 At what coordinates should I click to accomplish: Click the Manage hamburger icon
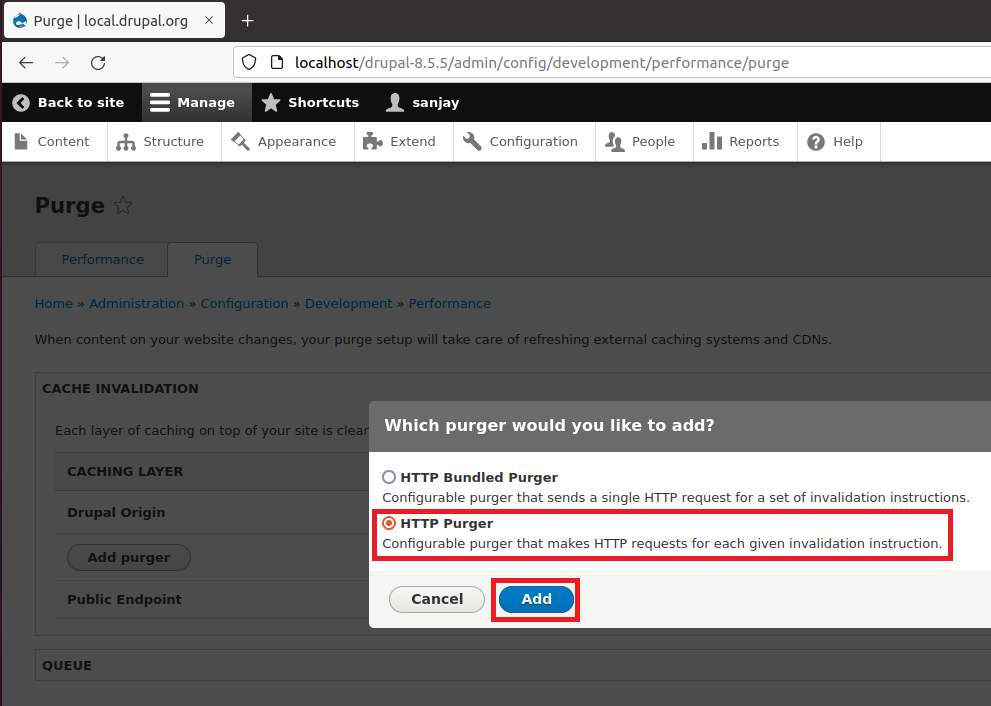pos(160,102)
